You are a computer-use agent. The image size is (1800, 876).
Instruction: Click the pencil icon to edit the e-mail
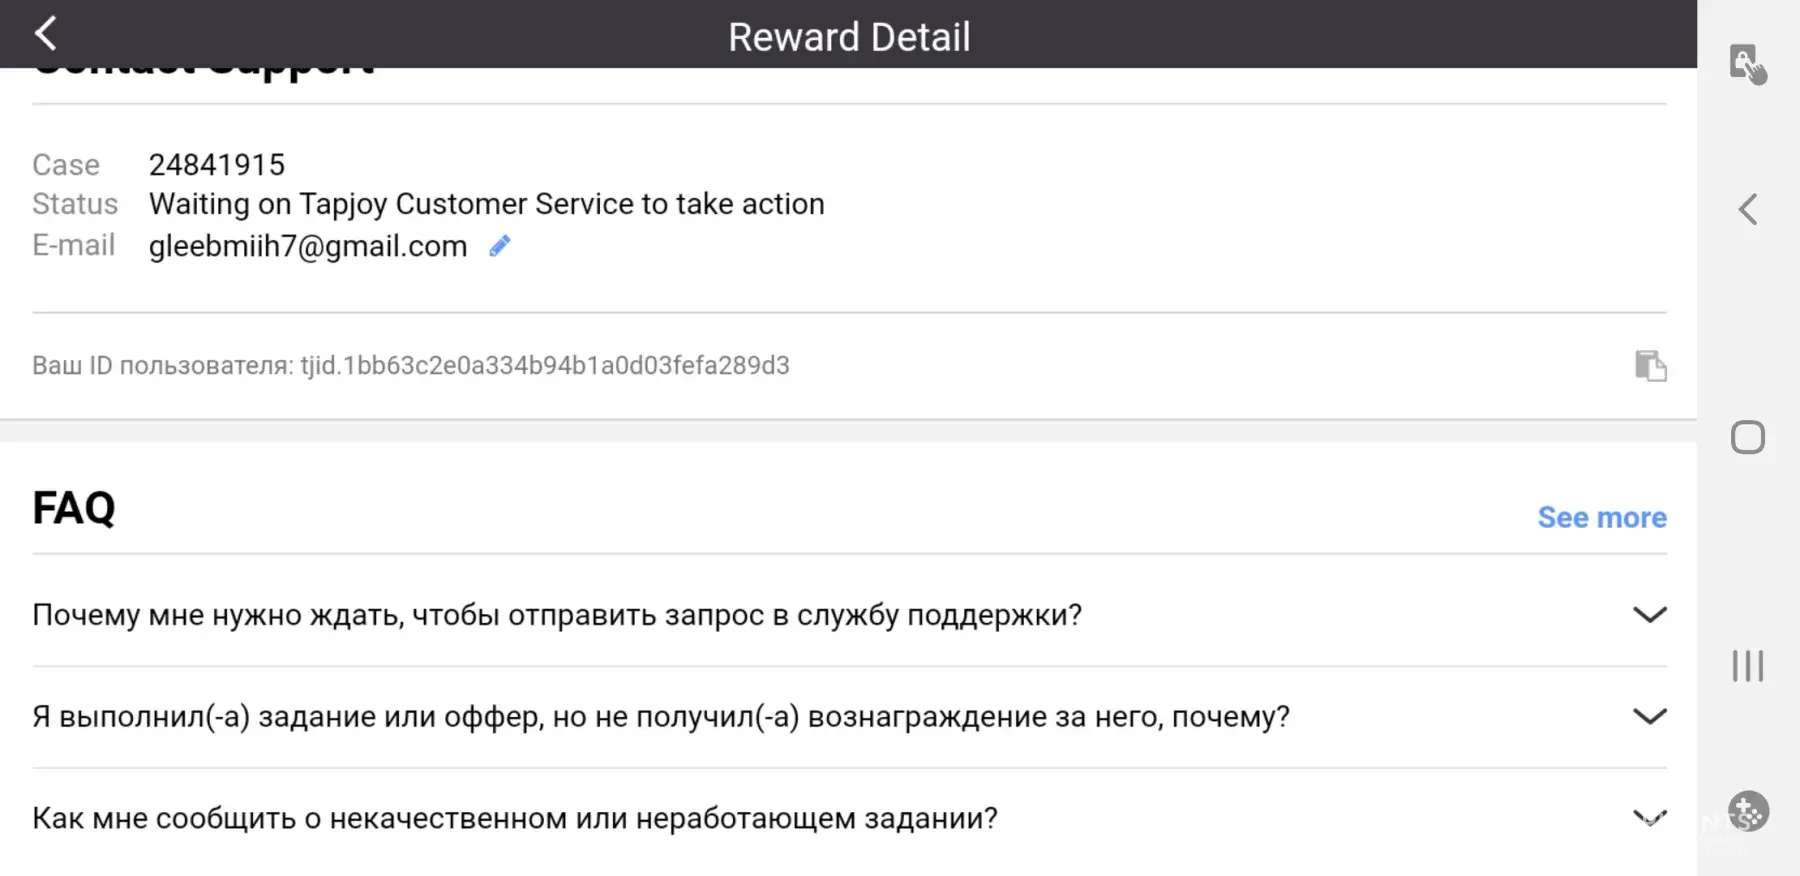tap(500, 246)
